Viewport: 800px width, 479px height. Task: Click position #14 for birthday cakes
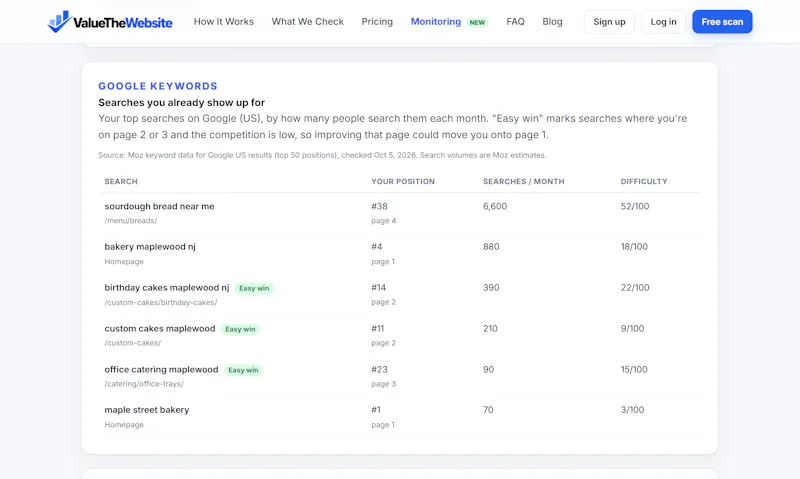(x=379, y=288)
